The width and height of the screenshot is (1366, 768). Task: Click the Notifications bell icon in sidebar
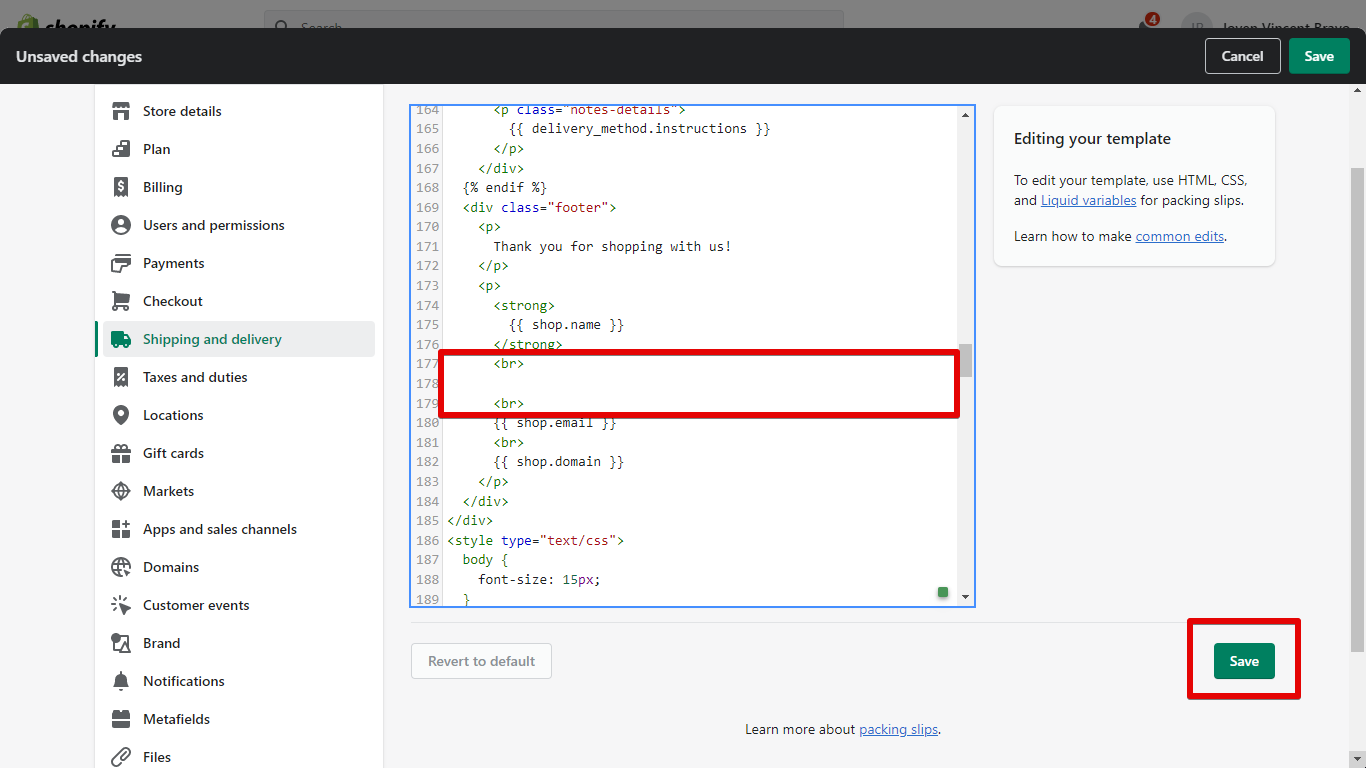121,681
